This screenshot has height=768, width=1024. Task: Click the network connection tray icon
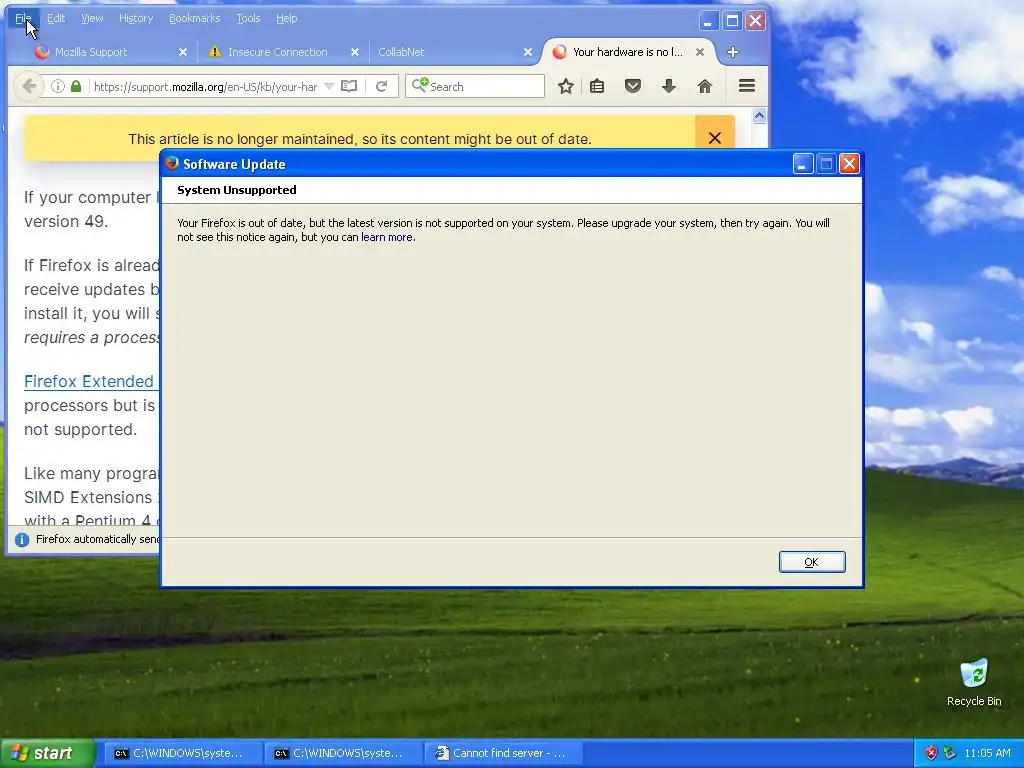click(x=950, y=753)
